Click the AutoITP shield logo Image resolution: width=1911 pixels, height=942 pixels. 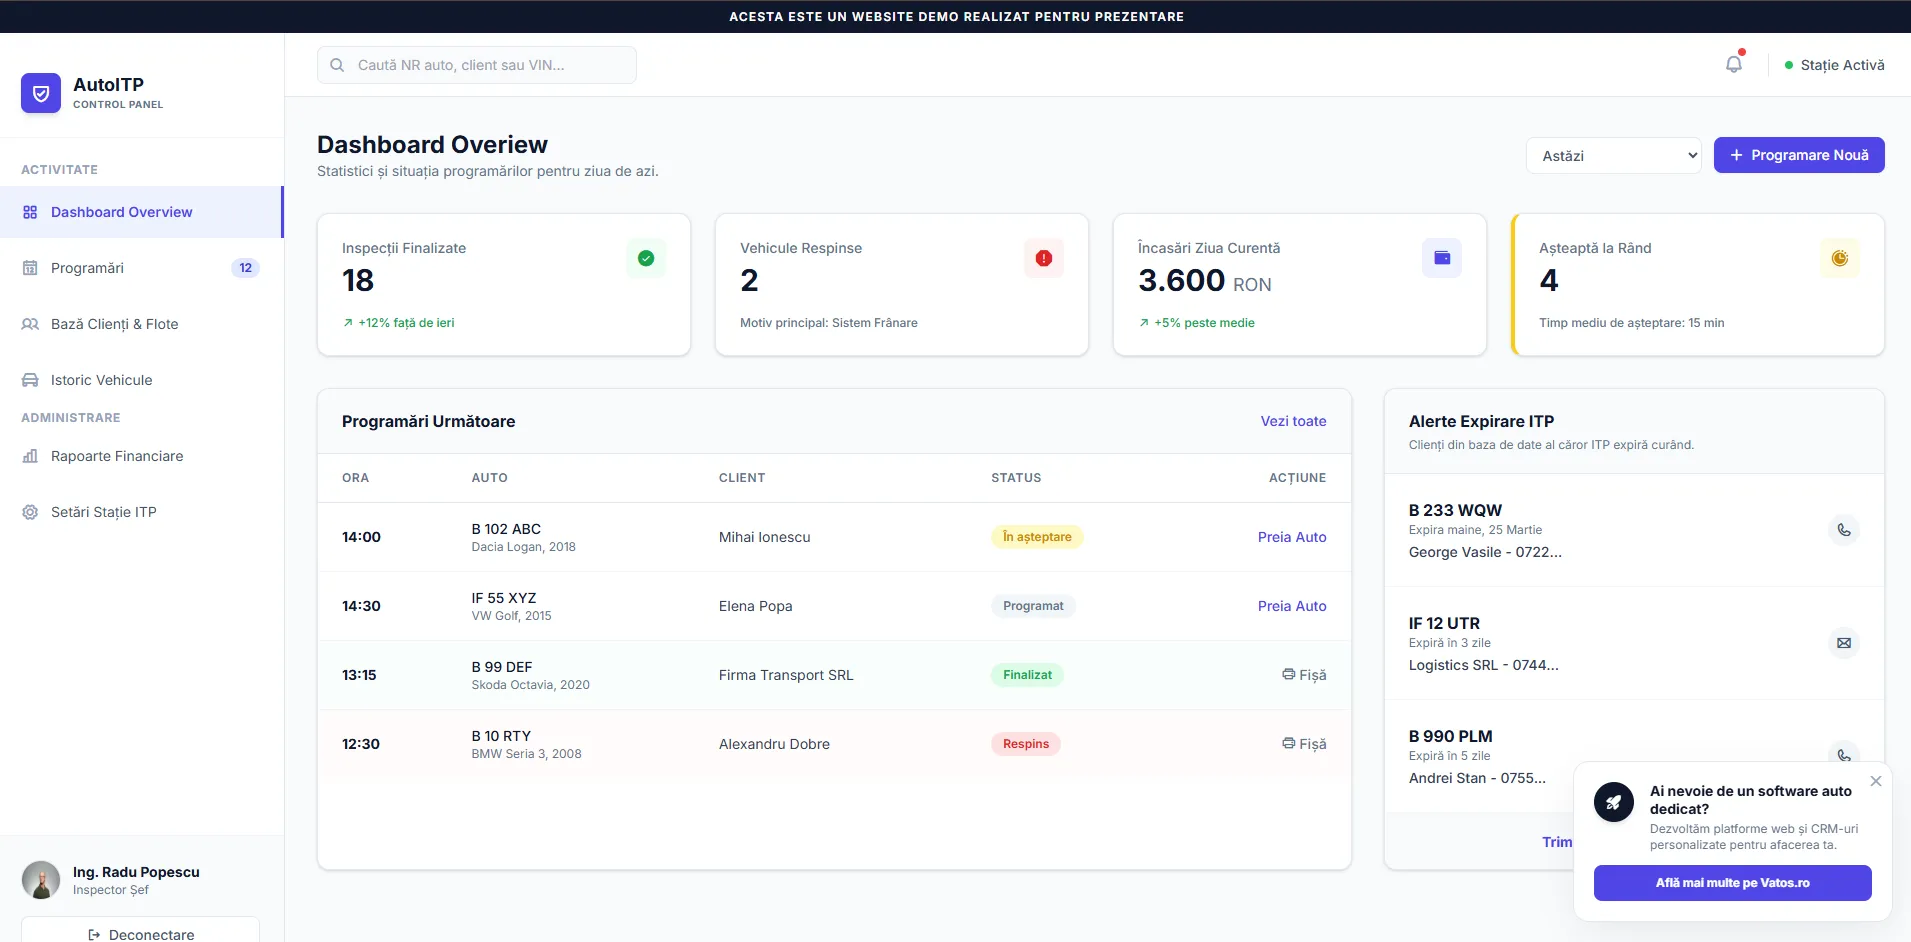[x=41, y=93]
